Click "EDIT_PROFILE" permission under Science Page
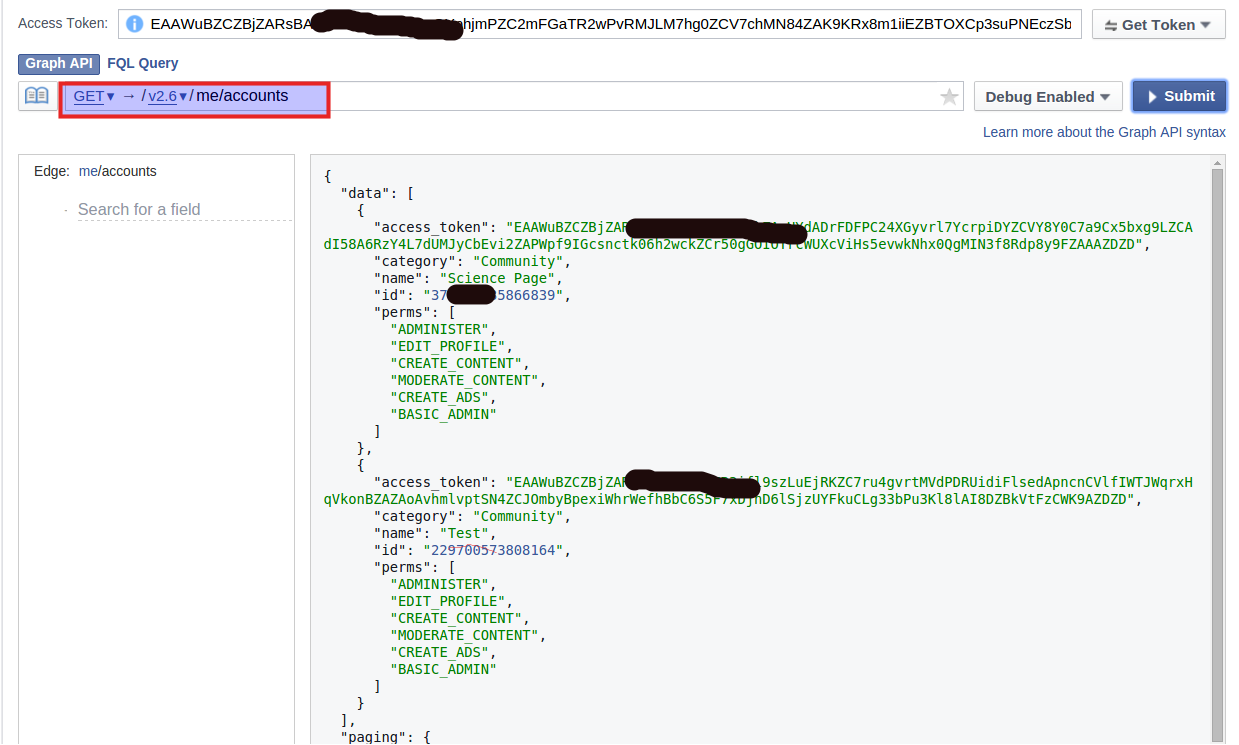The height and width of the screenshot is (745, 1239). pyautogui.click(x=449, y=346)
